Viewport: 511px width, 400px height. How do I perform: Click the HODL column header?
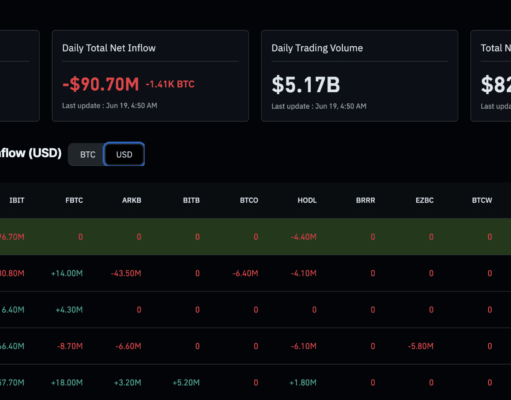coord(307,200)
